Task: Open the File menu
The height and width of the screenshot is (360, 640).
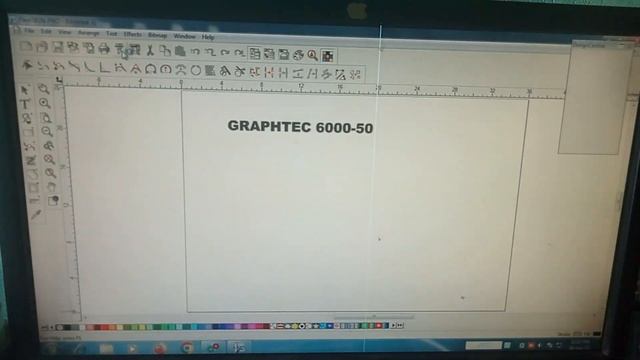Action: tap(29, 30)
